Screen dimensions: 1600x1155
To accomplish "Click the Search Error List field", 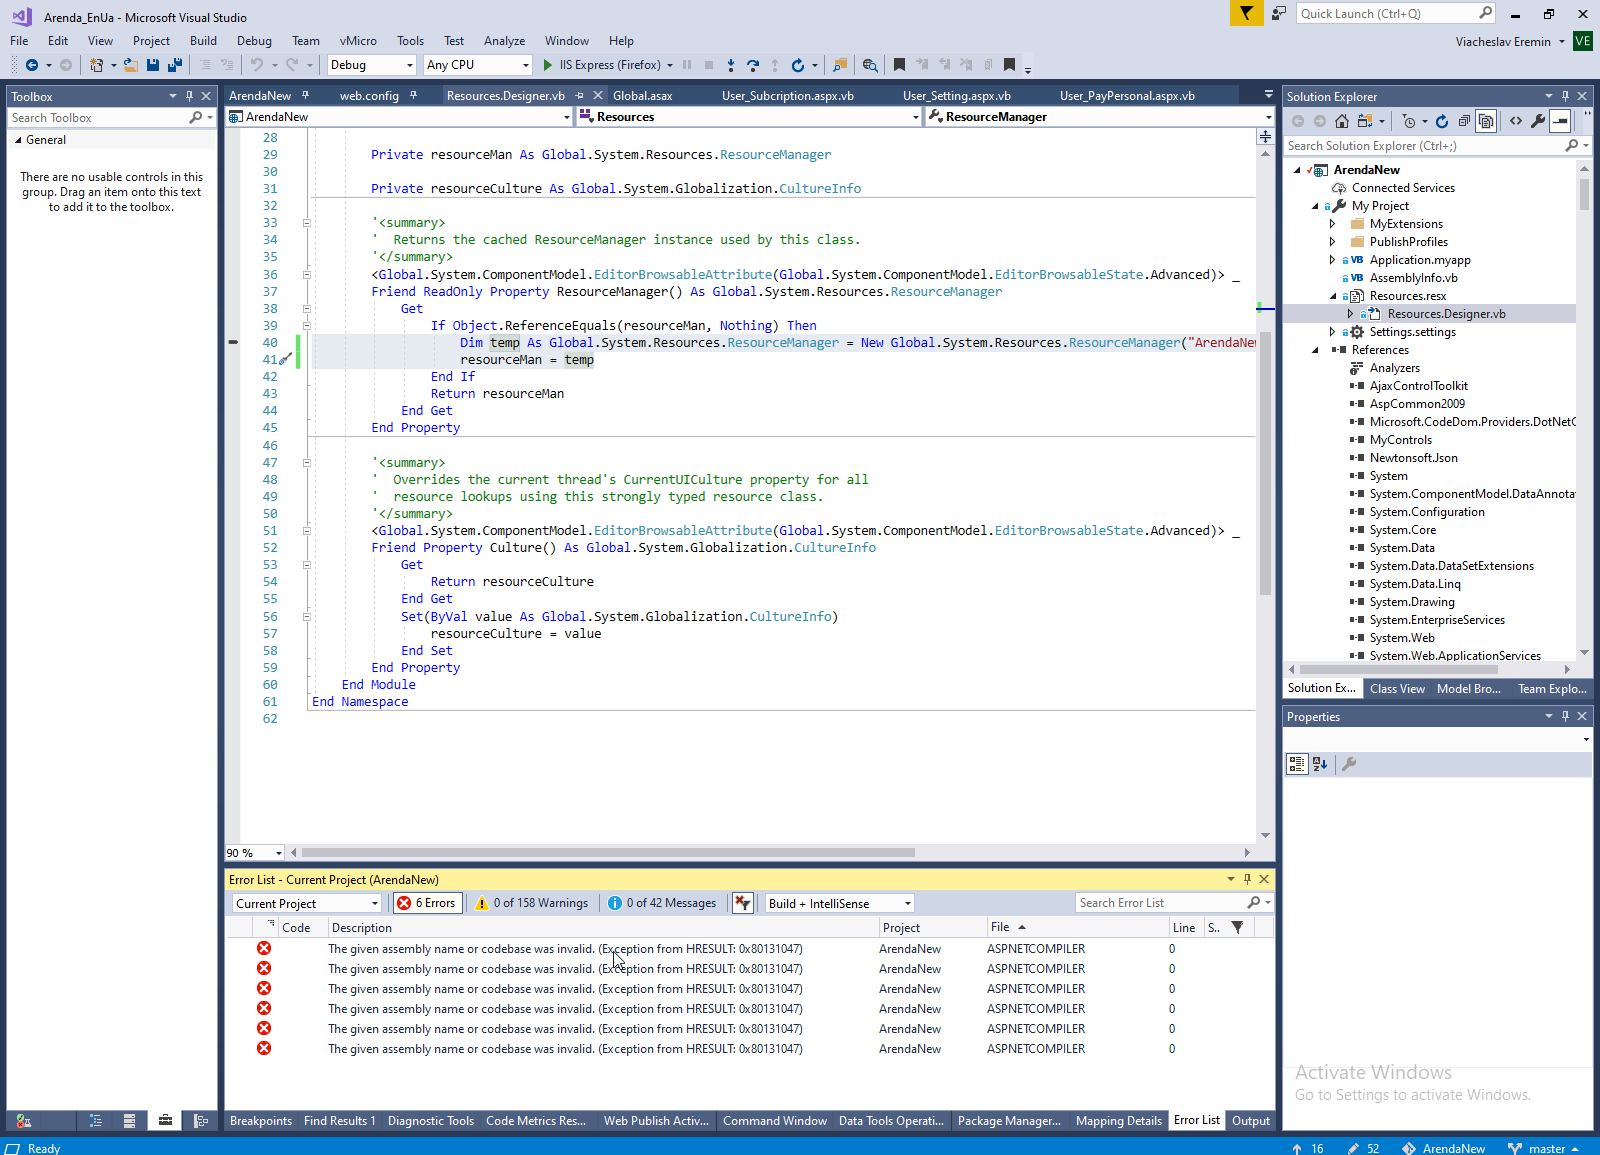I will (x=1160, y=903).
